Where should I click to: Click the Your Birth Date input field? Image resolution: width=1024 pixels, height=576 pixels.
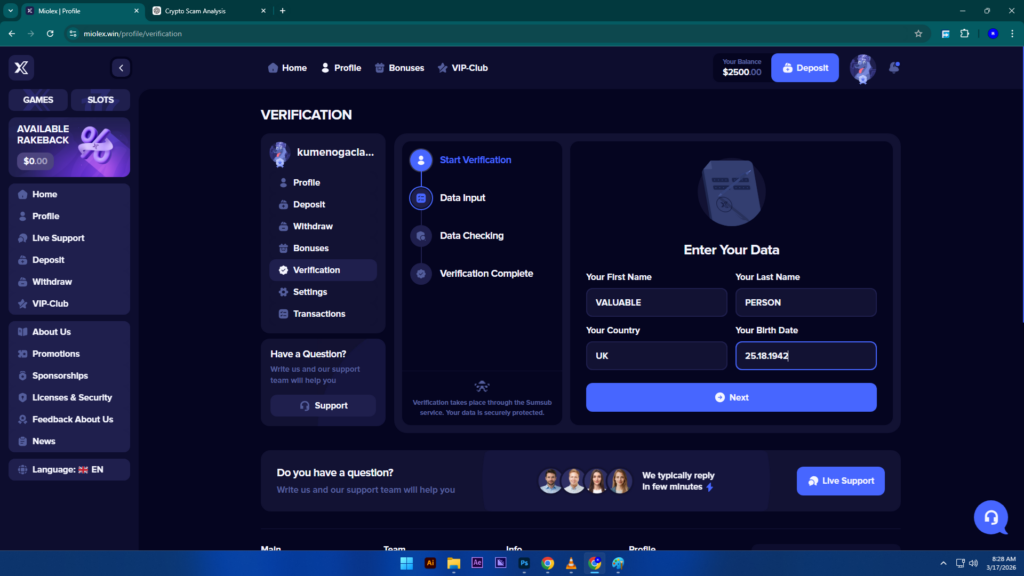coord(806,355)
